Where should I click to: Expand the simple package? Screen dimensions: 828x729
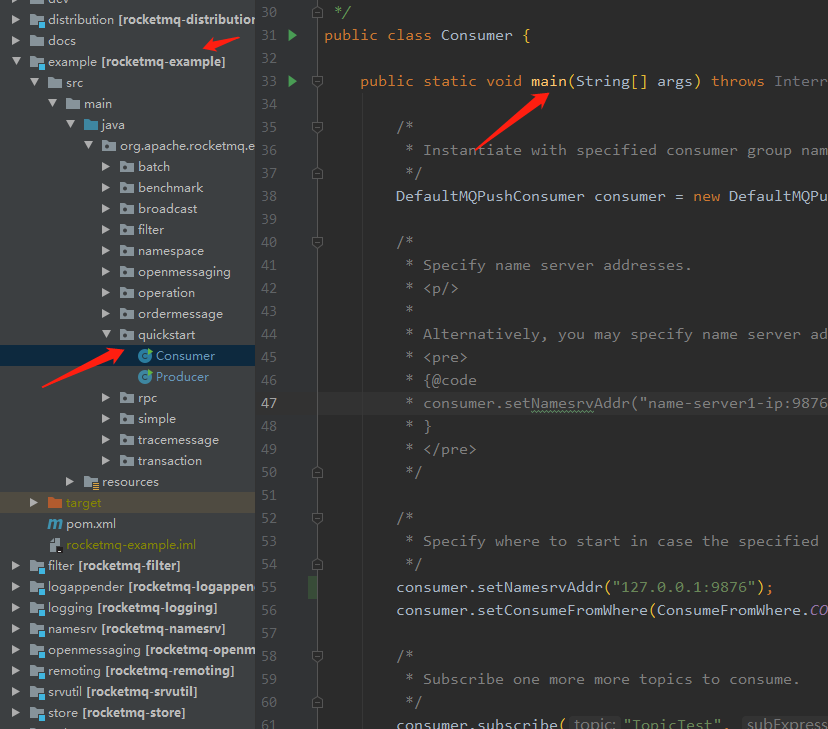coord(106,419)
